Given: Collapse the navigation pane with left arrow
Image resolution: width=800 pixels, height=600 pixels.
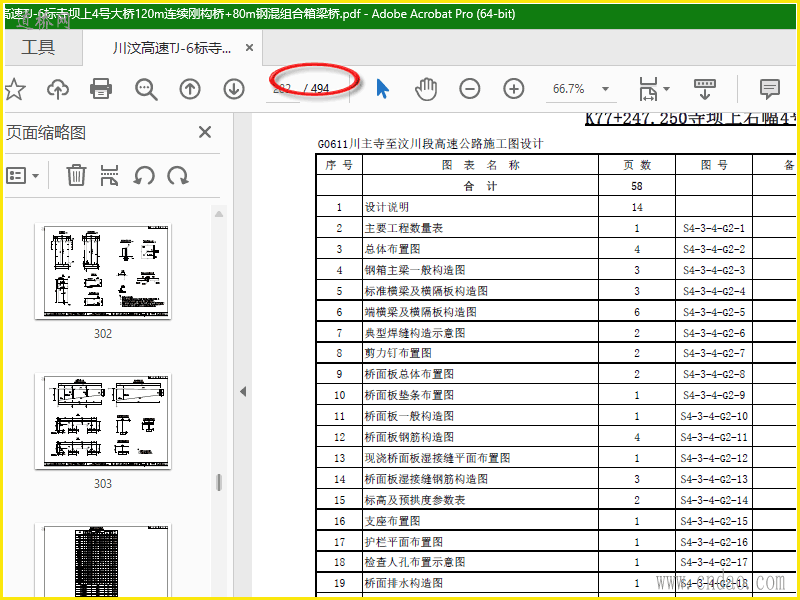Looking at the screenshot, I should (243, 391).
